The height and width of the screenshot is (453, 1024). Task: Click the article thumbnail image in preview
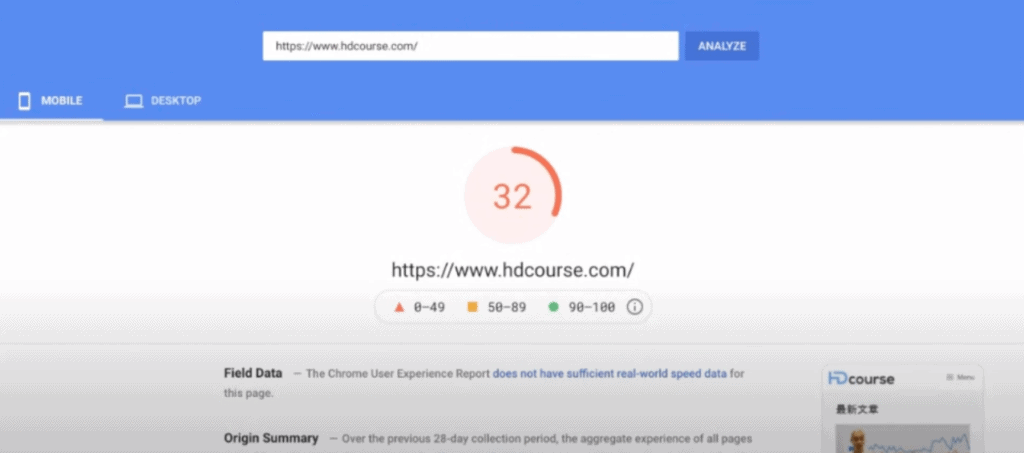(x=903, y=439)
